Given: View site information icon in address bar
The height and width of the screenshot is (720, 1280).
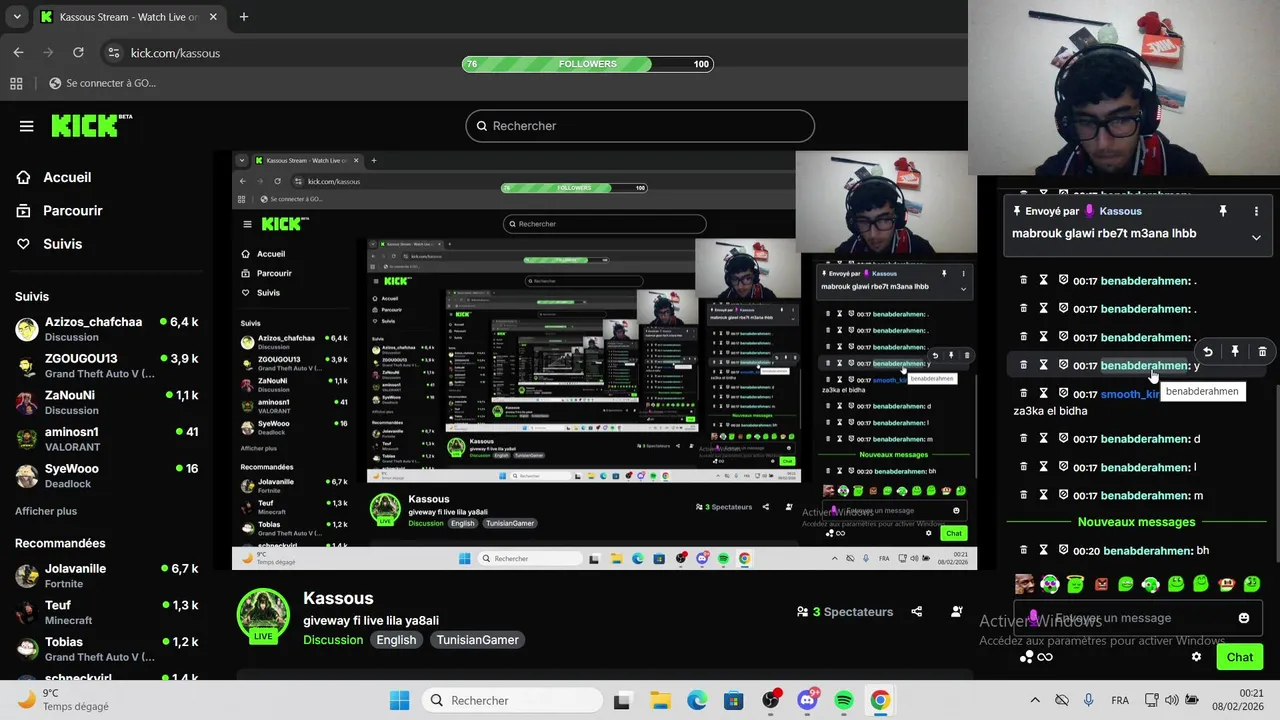Looking at the screenshot, I should pos(114,53).
